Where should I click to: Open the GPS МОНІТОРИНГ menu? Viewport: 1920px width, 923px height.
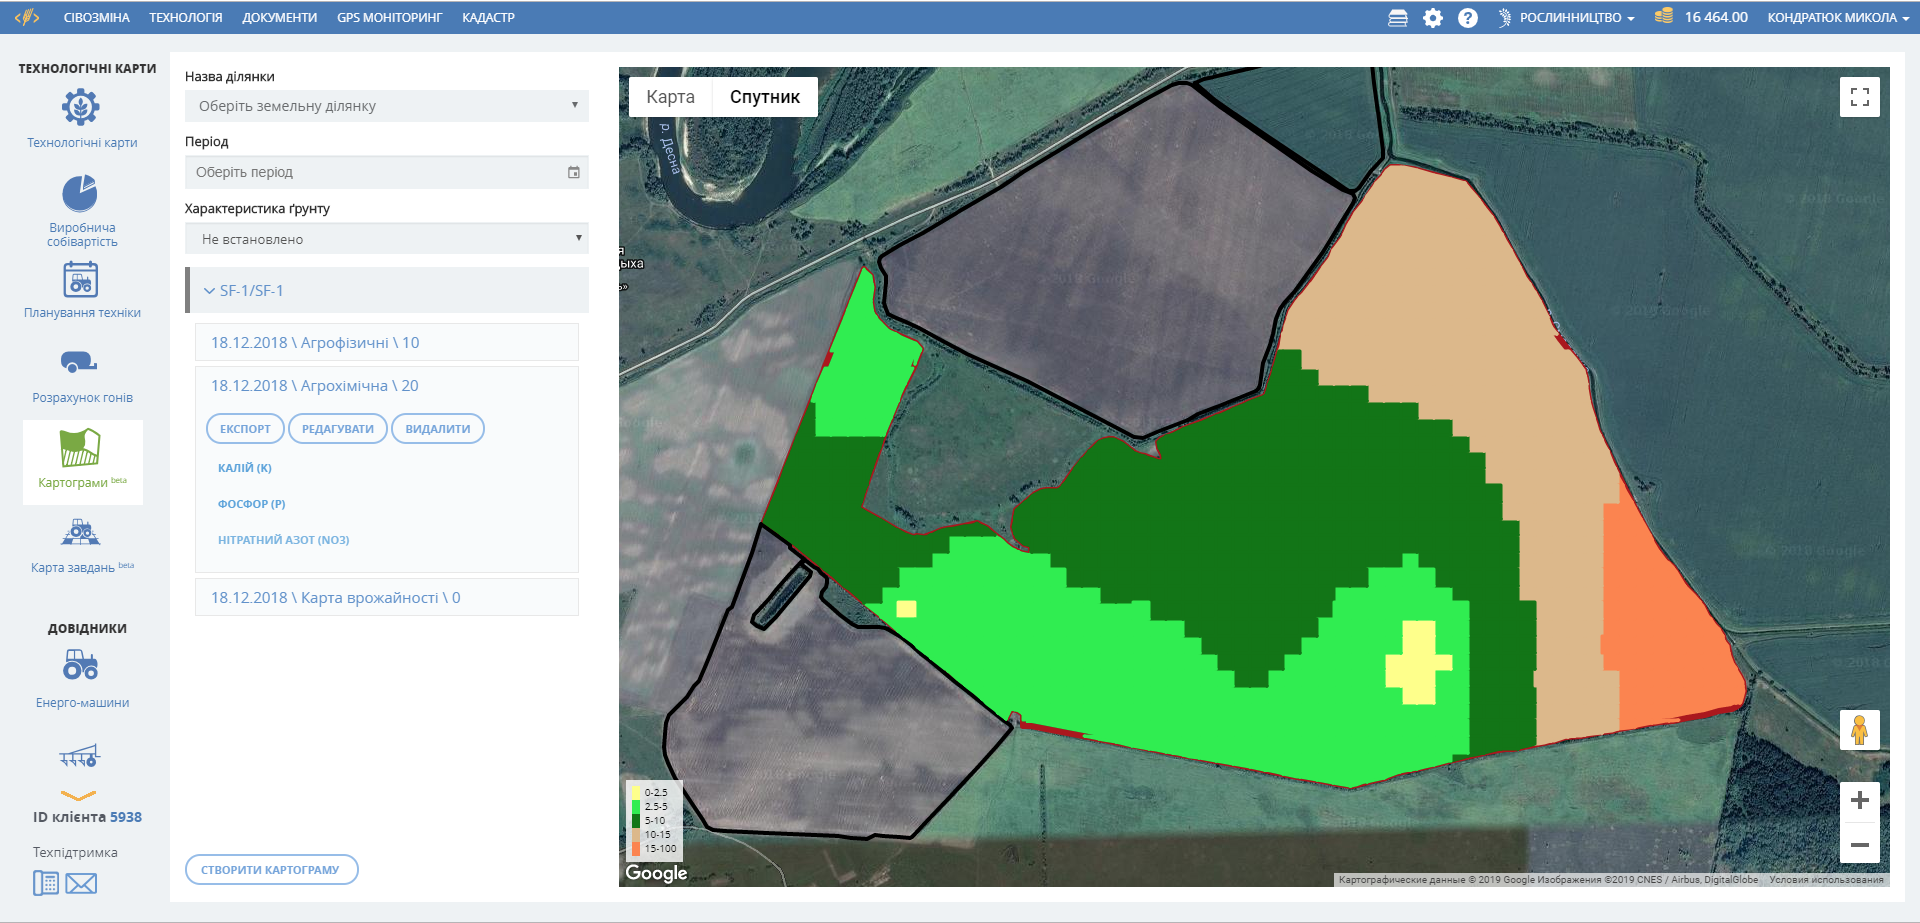coord(389,18)
